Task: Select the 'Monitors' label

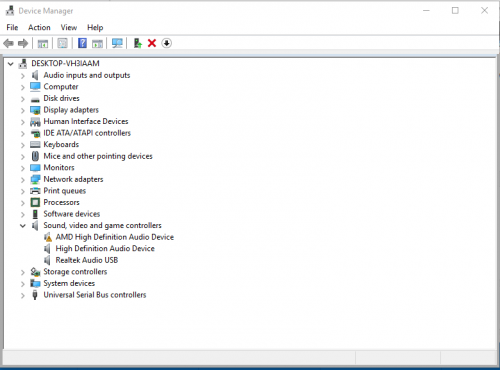Action: [x=59, y=168]
